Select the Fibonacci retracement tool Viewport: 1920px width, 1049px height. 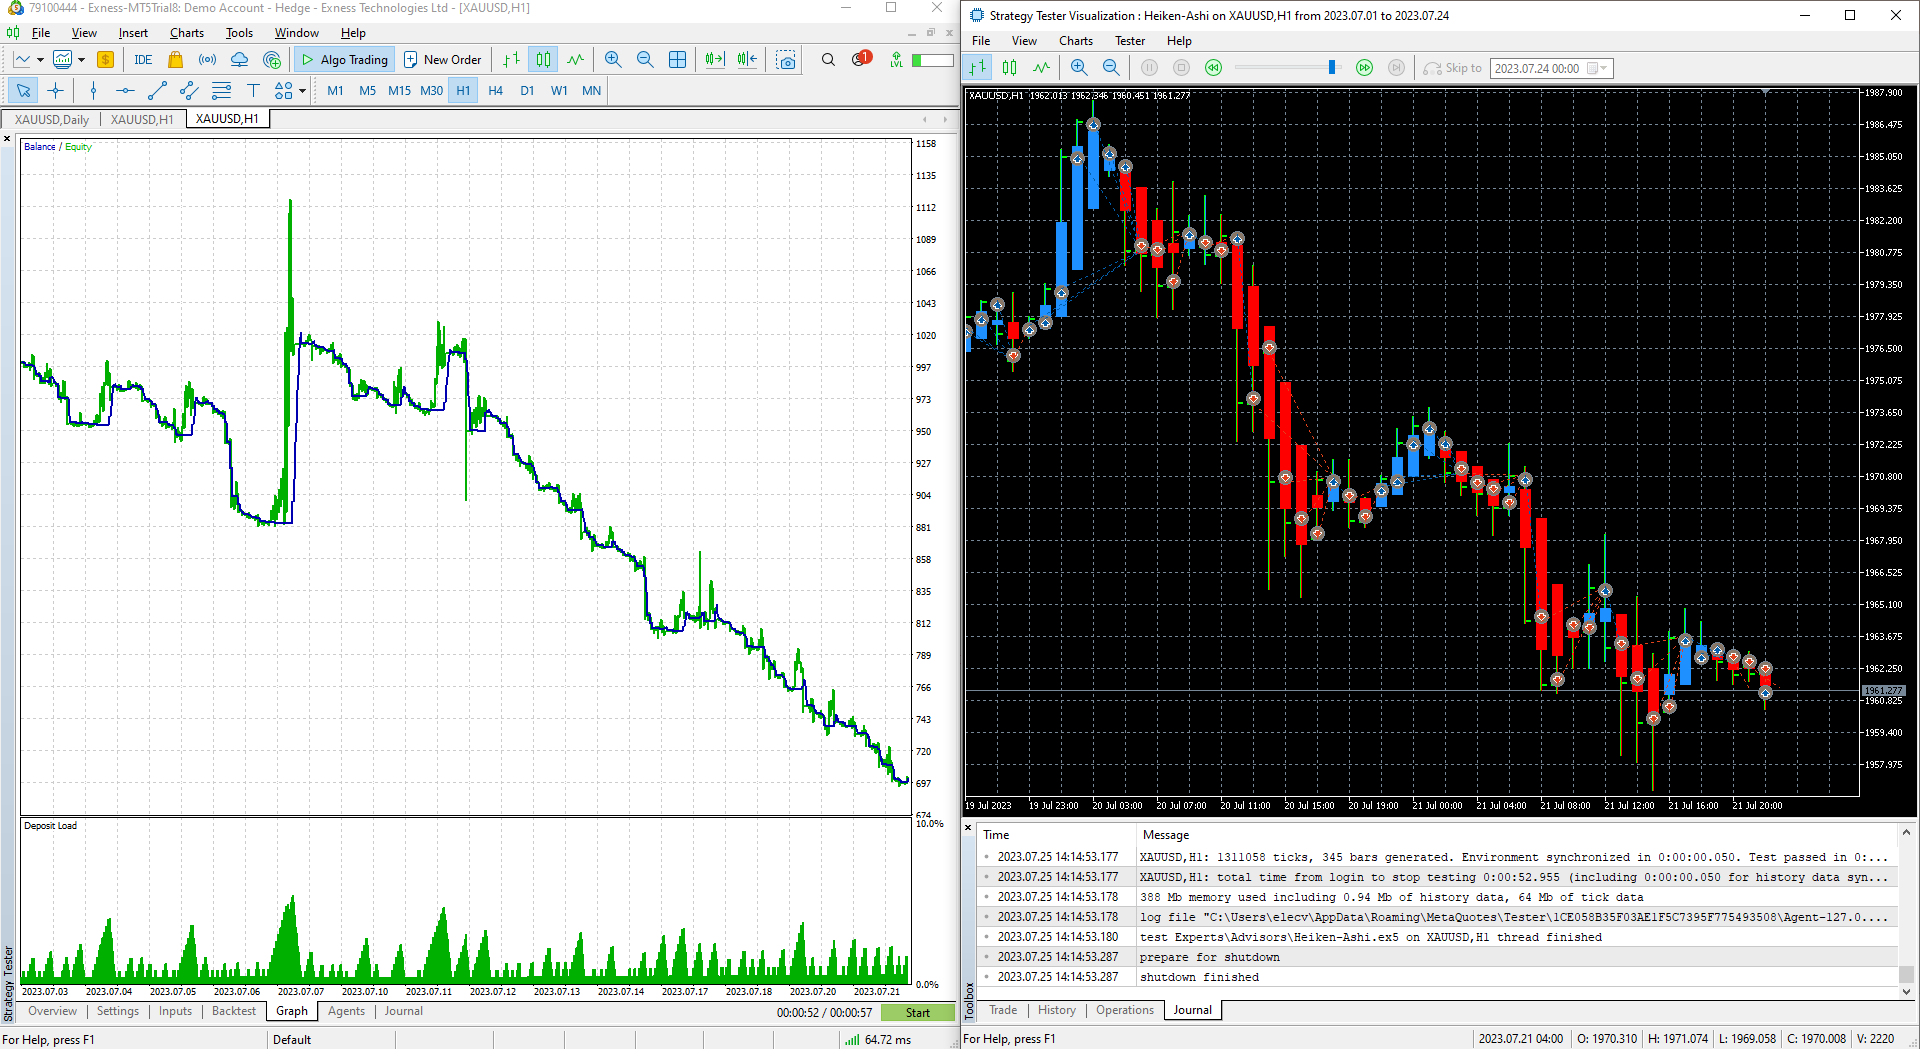(x=221, y=91)
